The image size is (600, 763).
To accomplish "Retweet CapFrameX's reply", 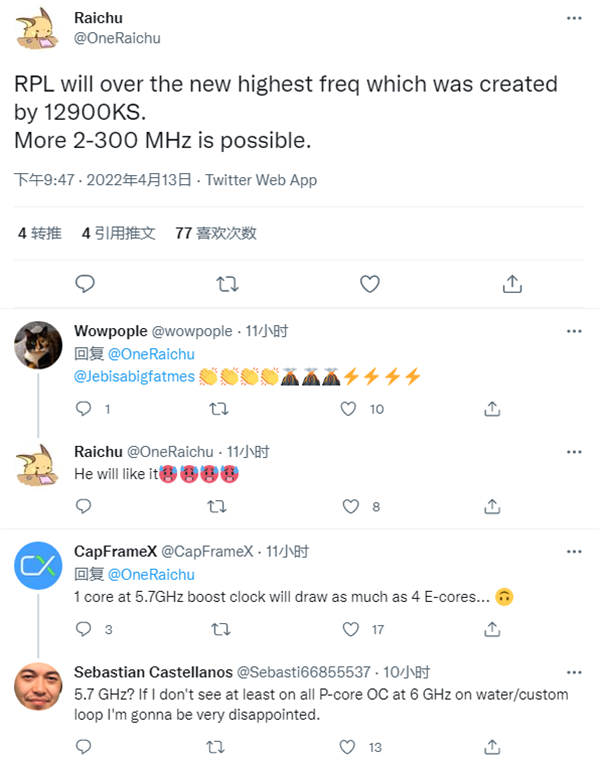I will [216, 630].
